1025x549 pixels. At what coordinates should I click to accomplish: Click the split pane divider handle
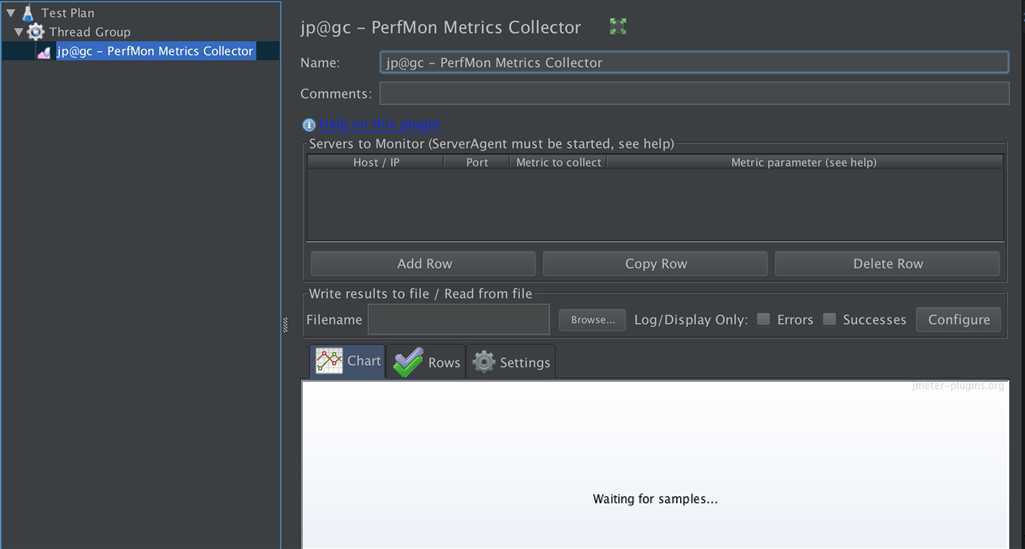click(285, 325)
